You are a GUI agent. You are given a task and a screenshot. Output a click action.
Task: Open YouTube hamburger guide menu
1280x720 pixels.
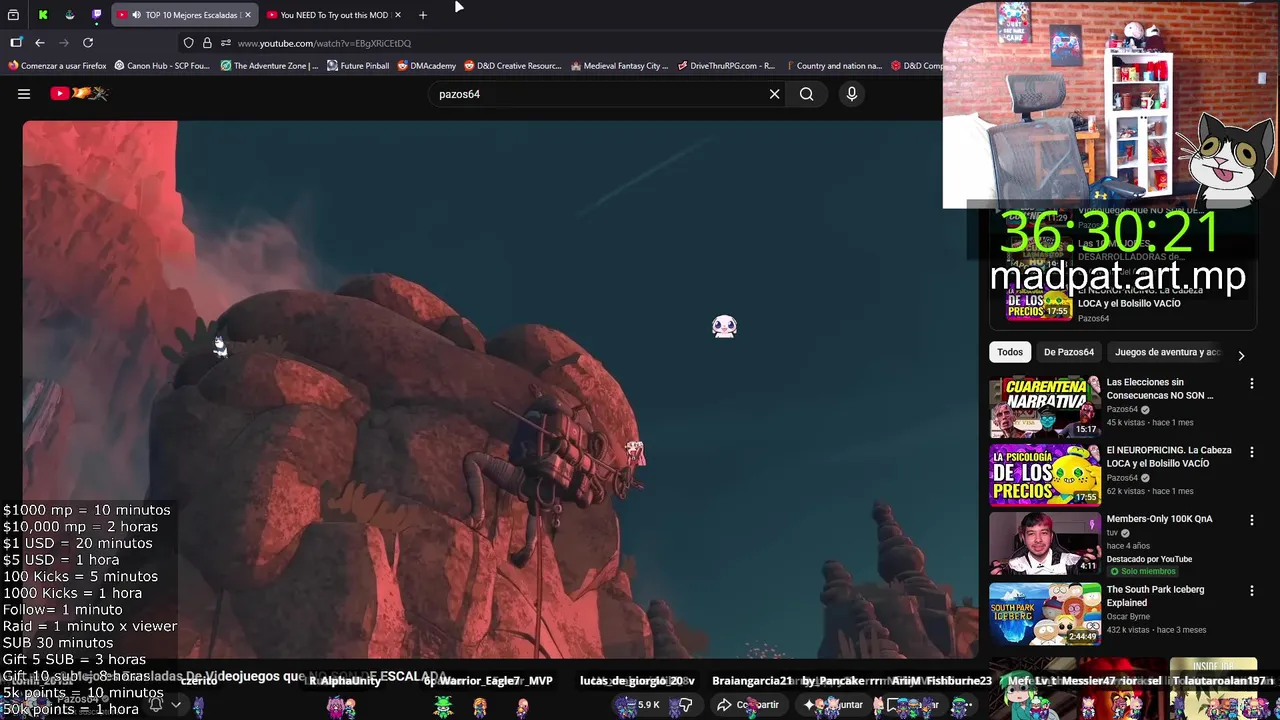tap(24, 94)
